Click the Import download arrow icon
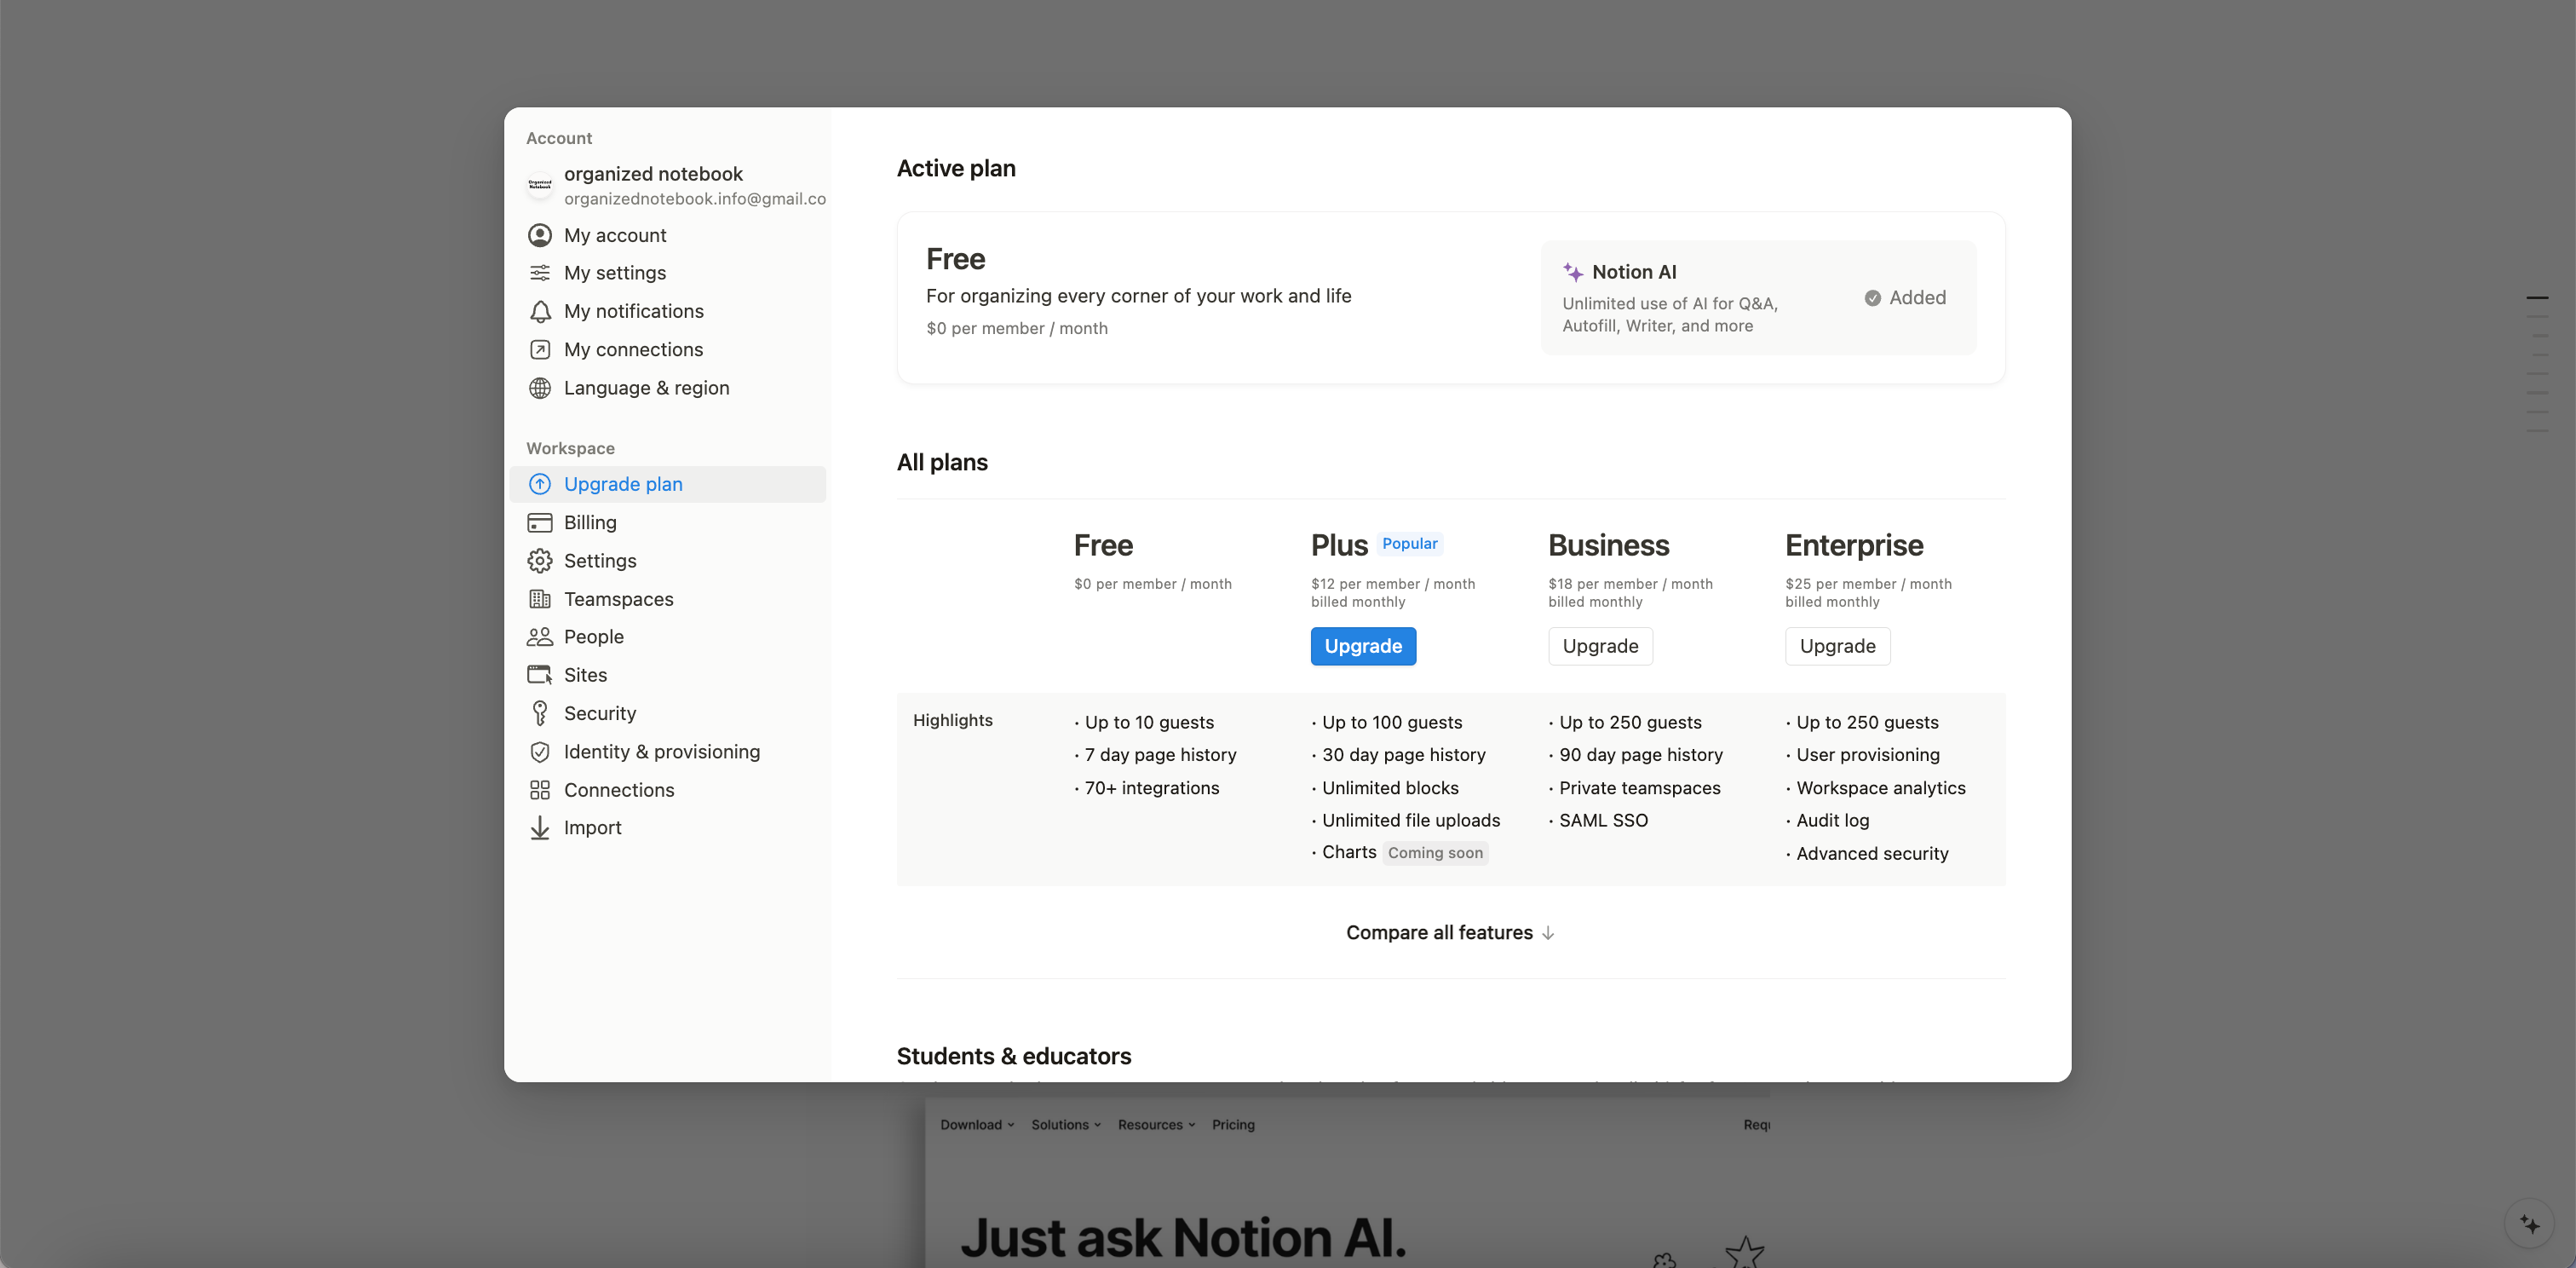The image size is (2576, 1268). pos(539,828)
